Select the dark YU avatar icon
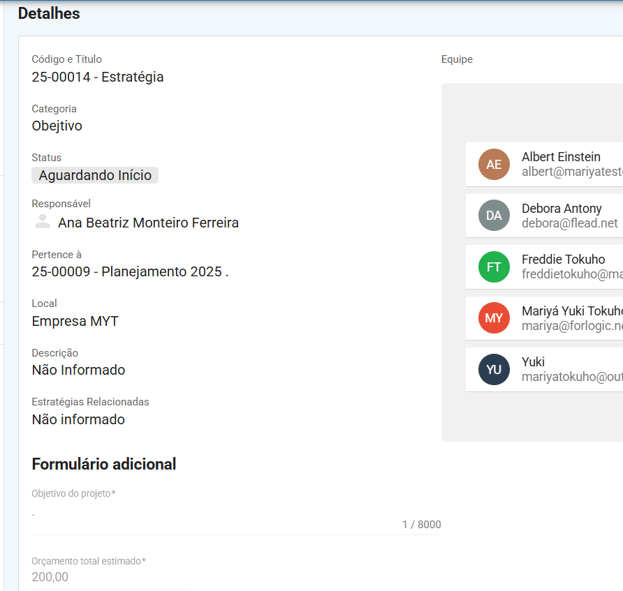The width and height of the screenshot is (623, 591). [493, 369]
